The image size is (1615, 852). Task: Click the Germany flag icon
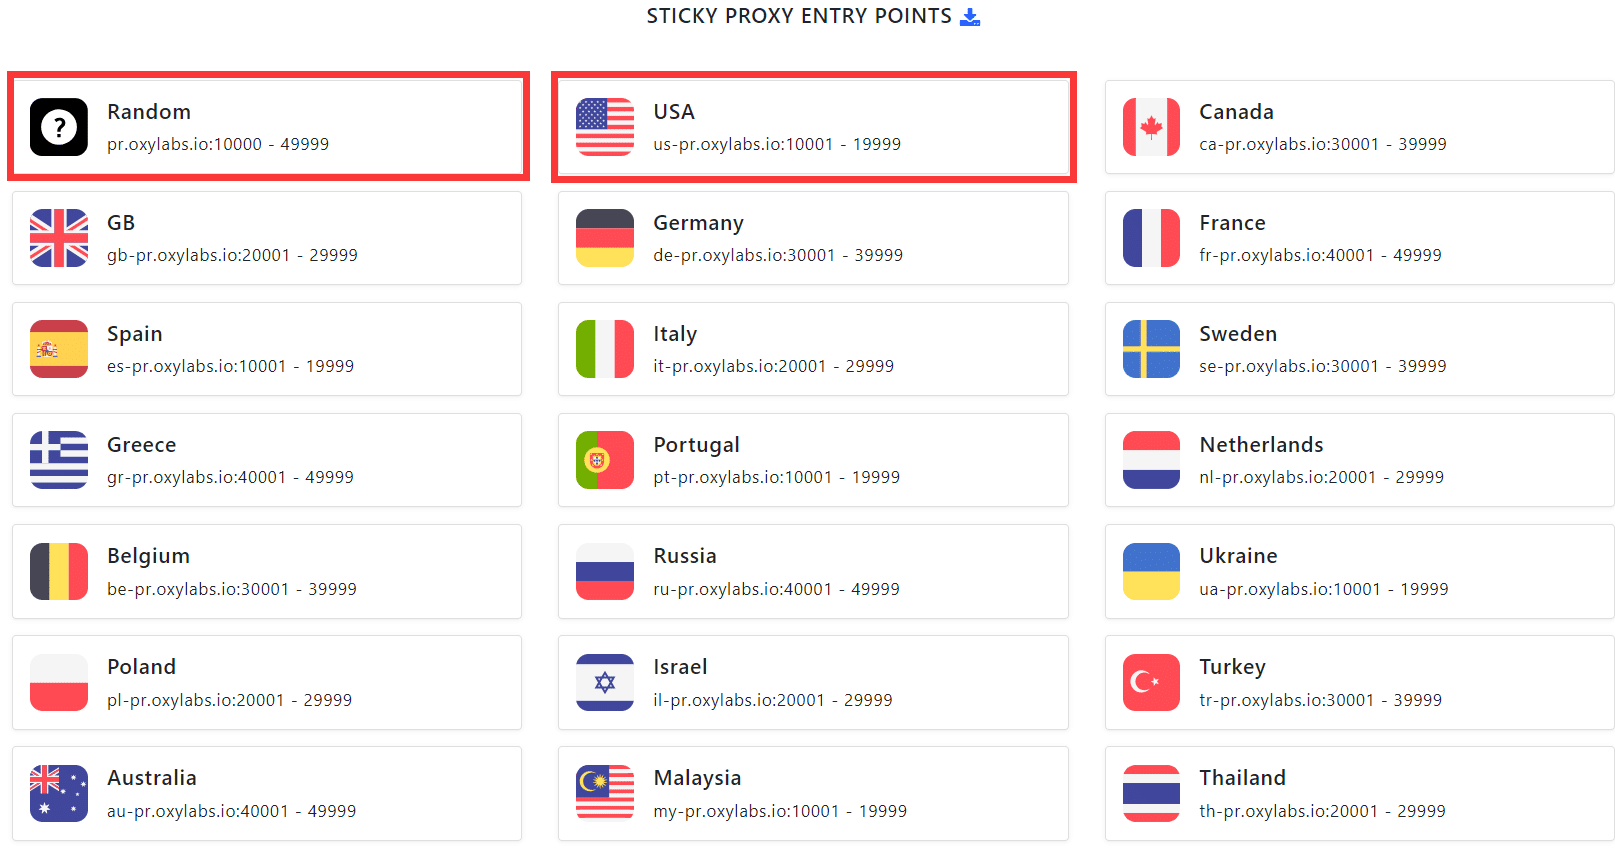click(605, 238)
